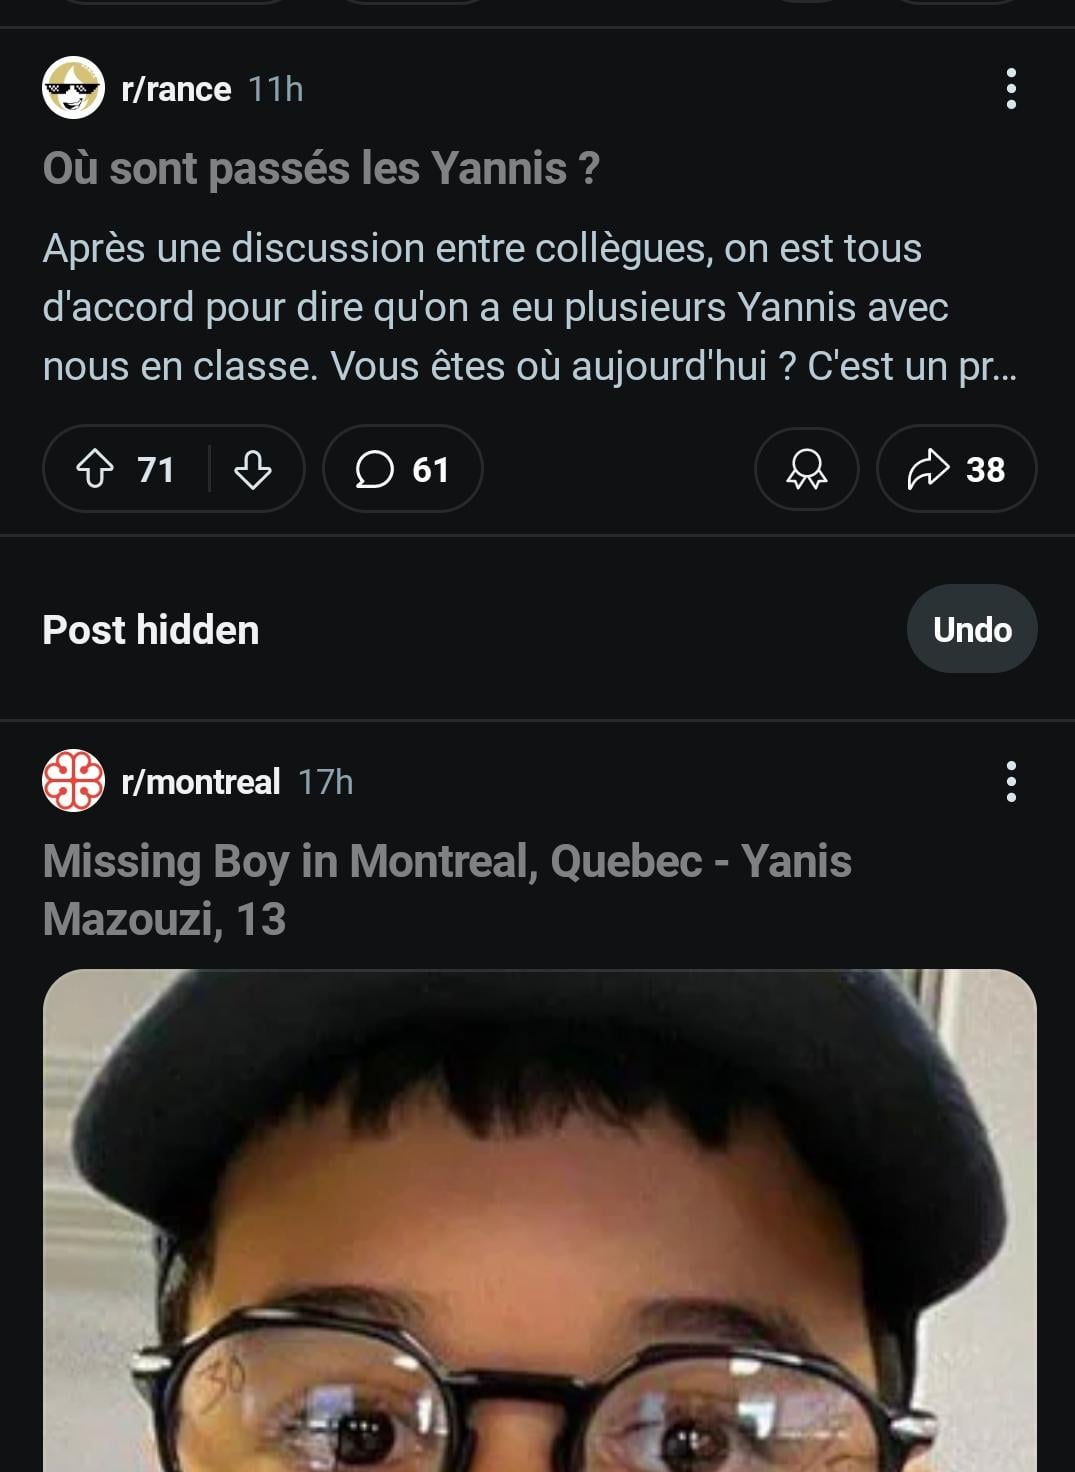Go to the r/rance subreddit
The width and height of the screenshot is (1075, 1472).
tap(176, 89)
